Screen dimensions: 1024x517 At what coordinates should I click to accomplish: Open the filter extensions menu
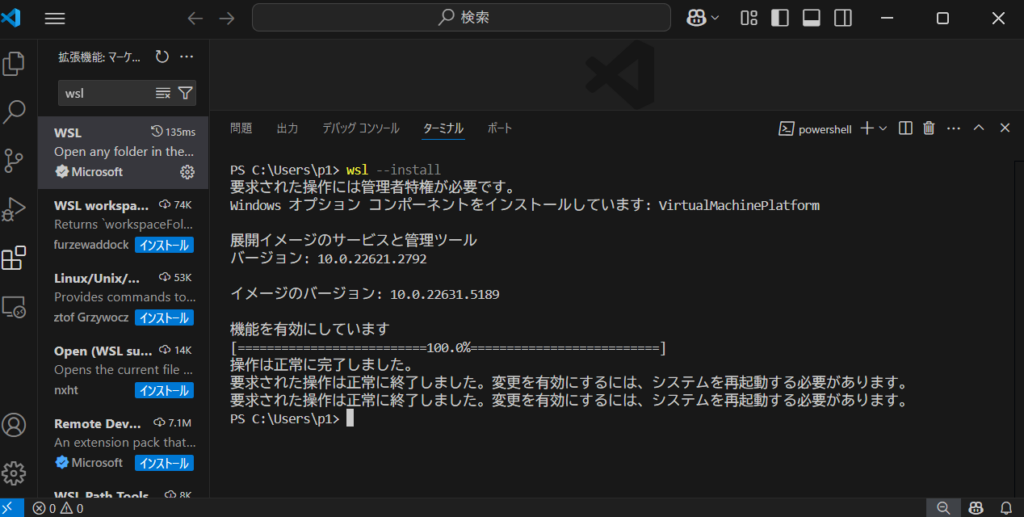pyautogui.click(x=186, y=93)
